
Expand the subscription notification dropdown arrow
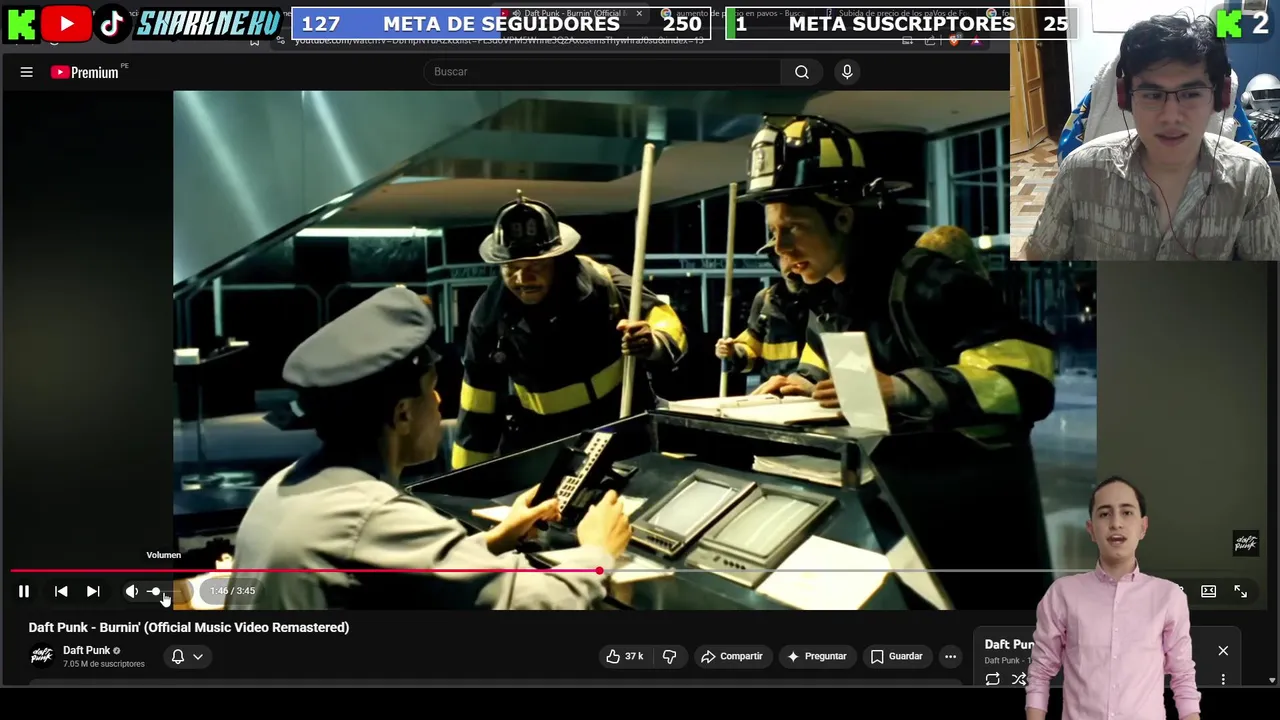(x=198, y=657)
